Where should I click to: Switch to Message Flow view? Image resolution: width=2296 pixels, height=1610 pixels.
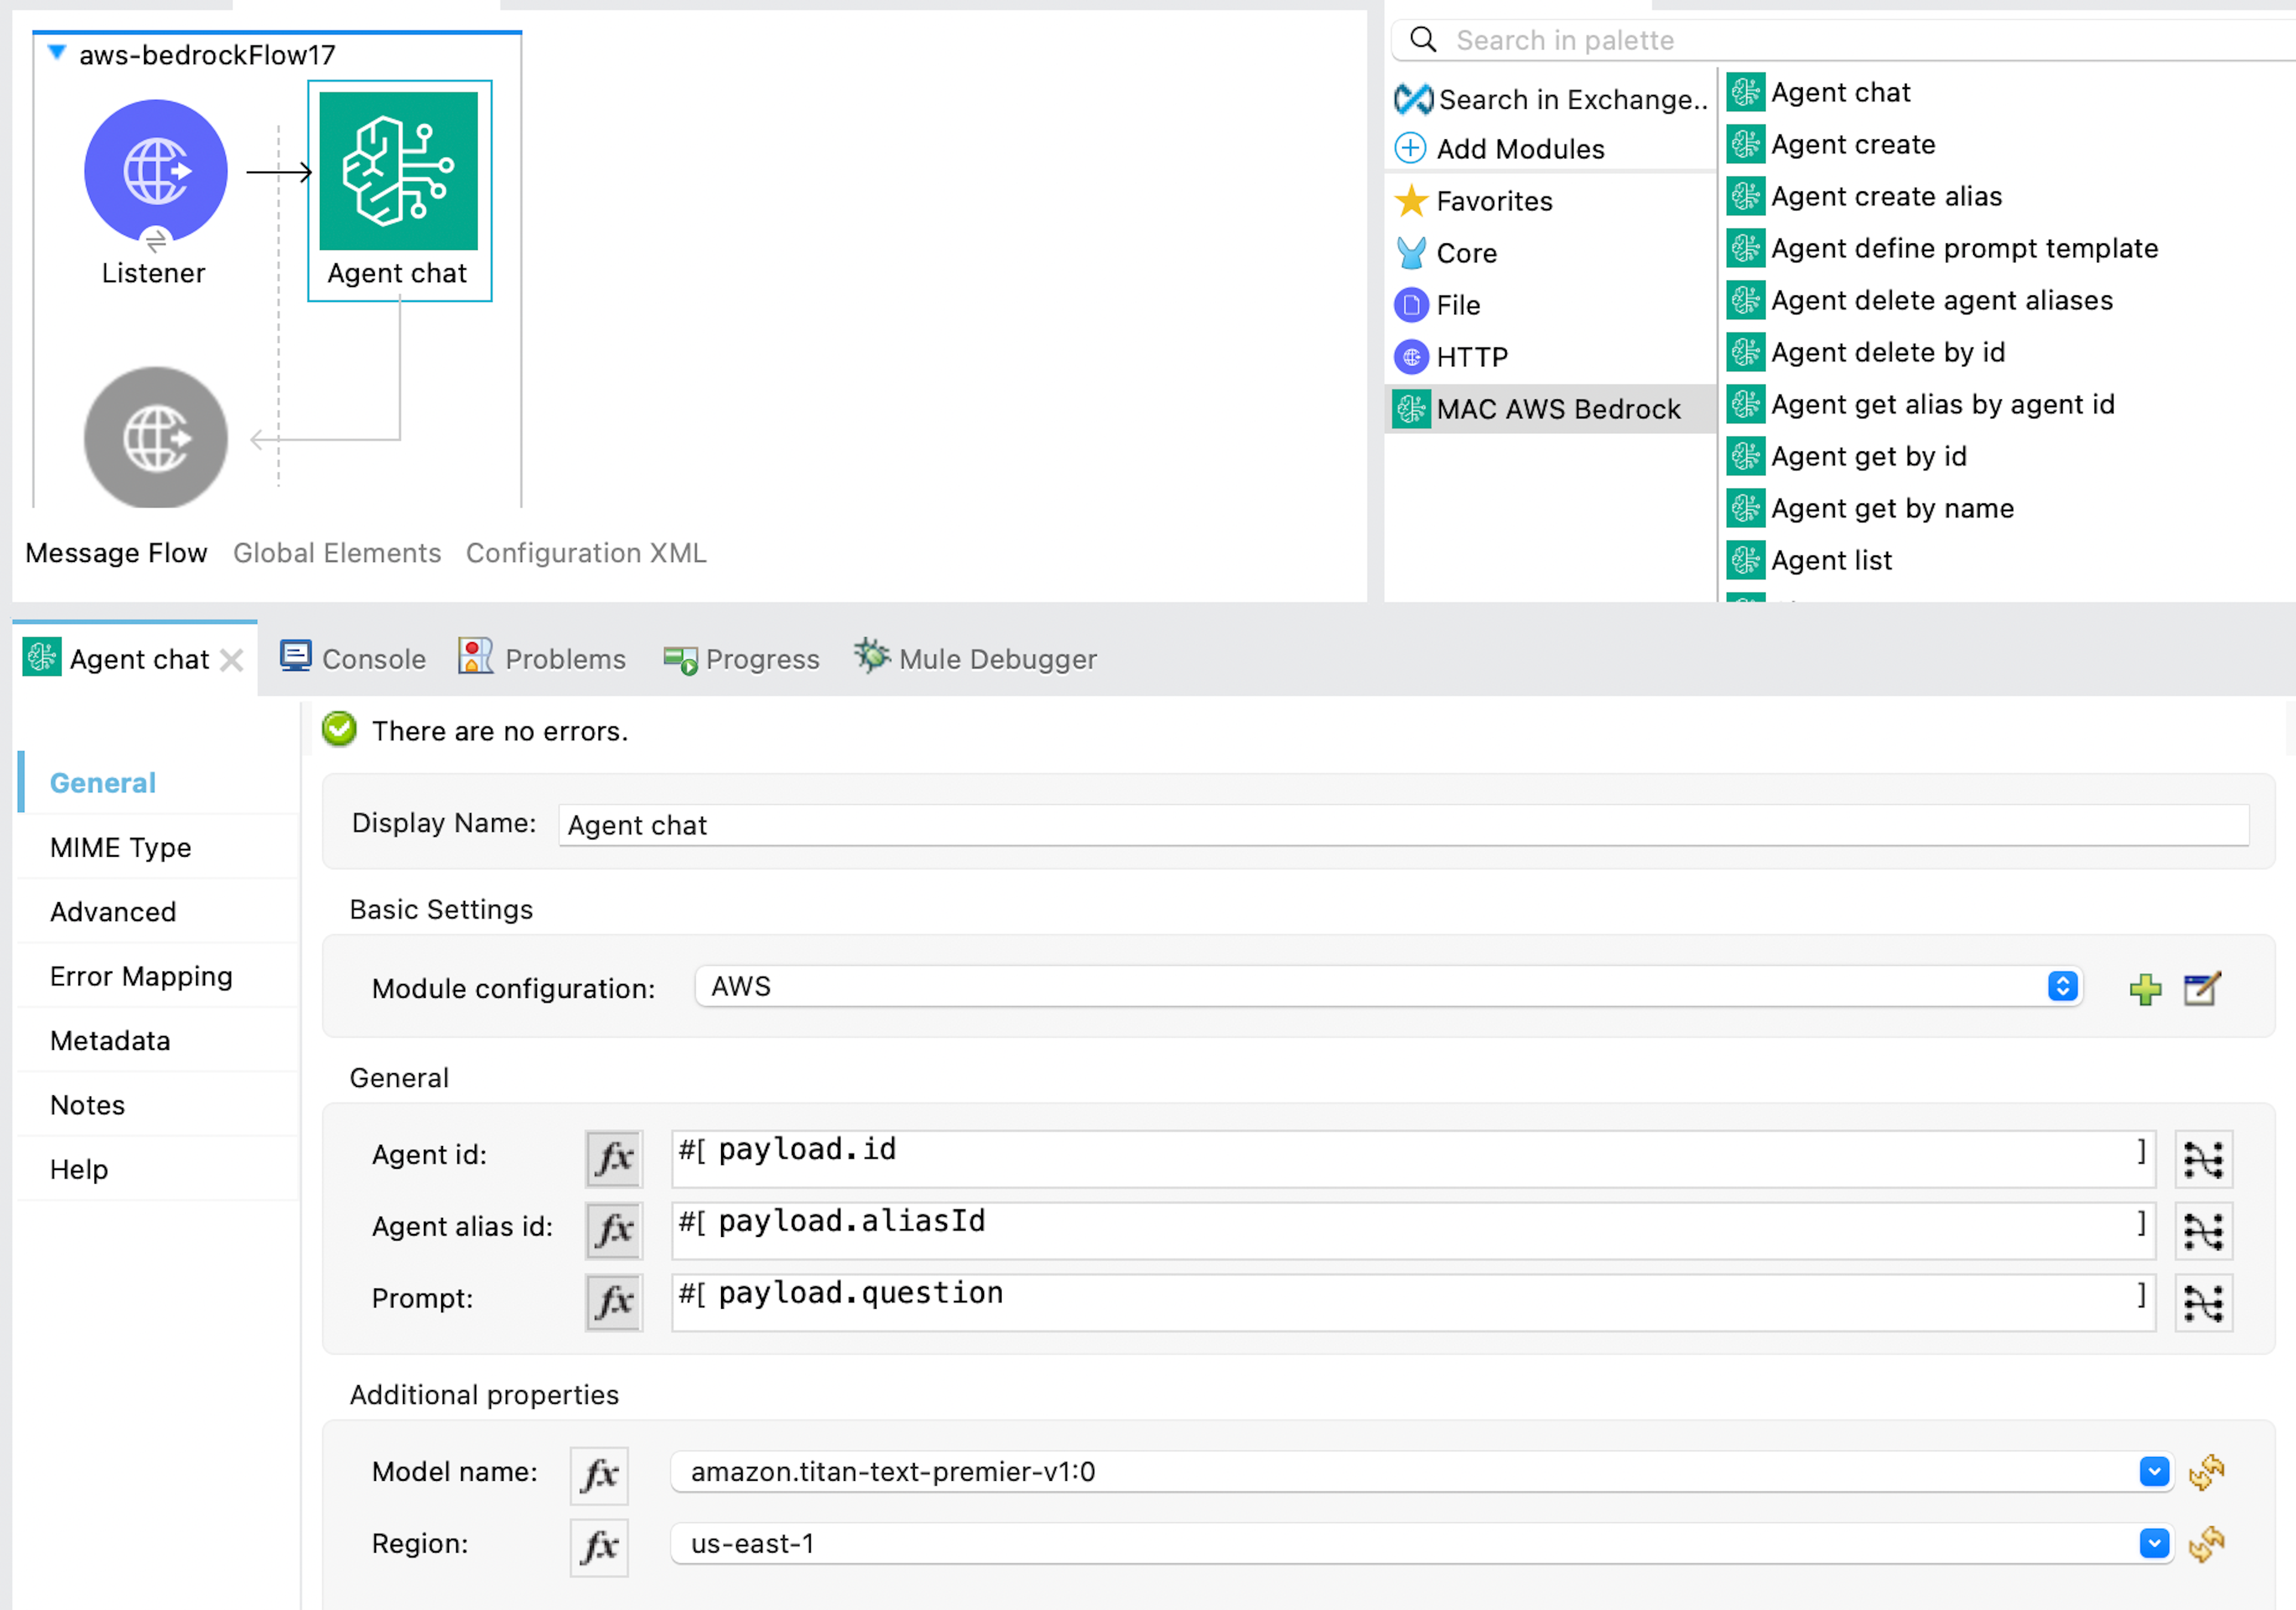[116, 553]
